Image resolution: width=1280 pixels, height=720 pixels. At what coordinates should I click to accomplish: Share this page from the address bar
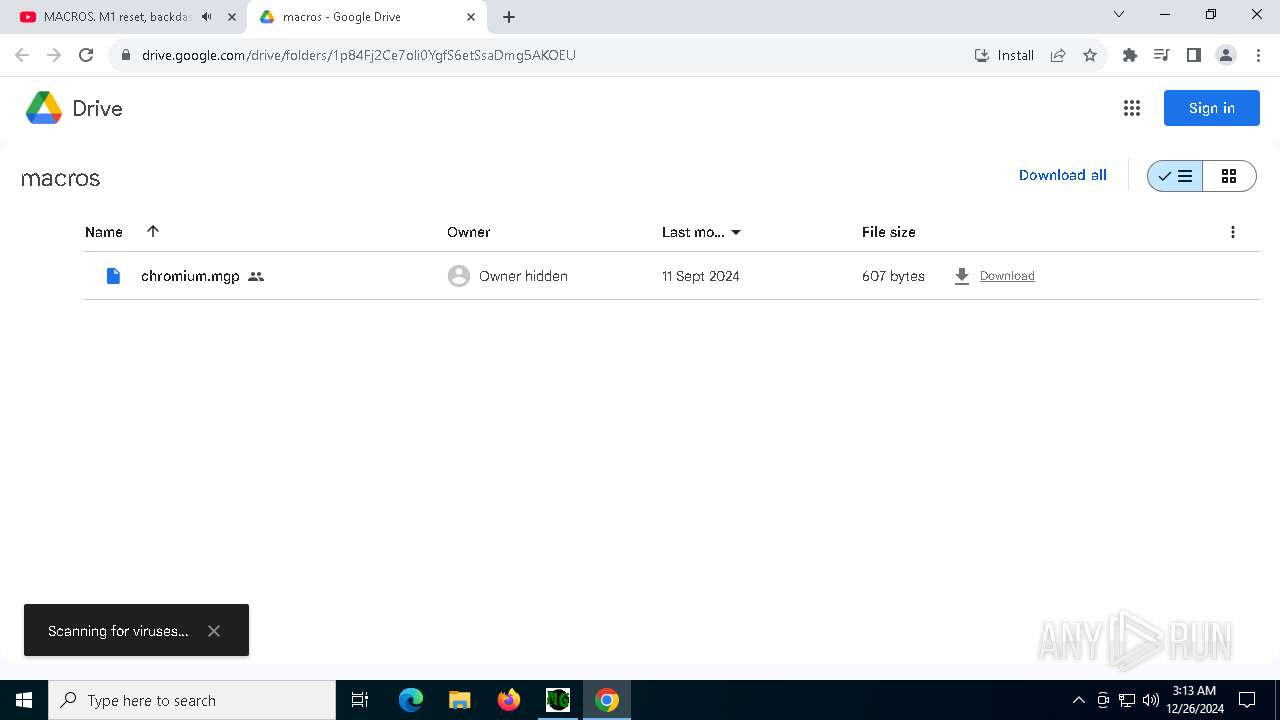pos(1058,55)
